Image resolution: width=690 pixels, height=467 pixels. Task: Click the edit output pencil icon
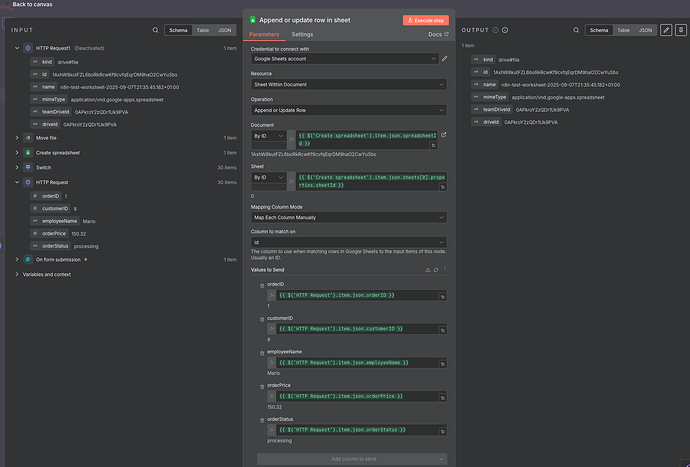tap(667, 31)
